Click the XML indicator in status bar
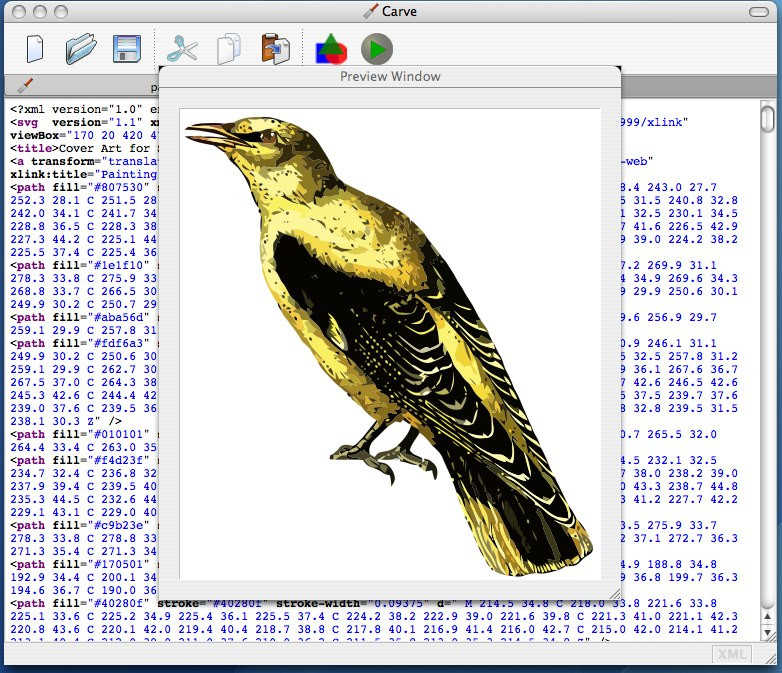 click(x=732, y=654)
